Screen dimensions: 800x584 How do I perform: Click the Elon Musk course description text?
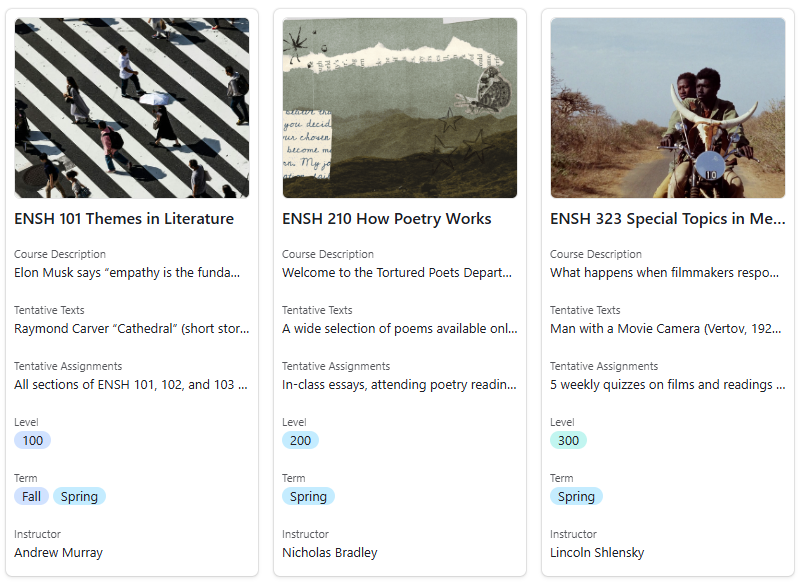click(x=128, y=272)
